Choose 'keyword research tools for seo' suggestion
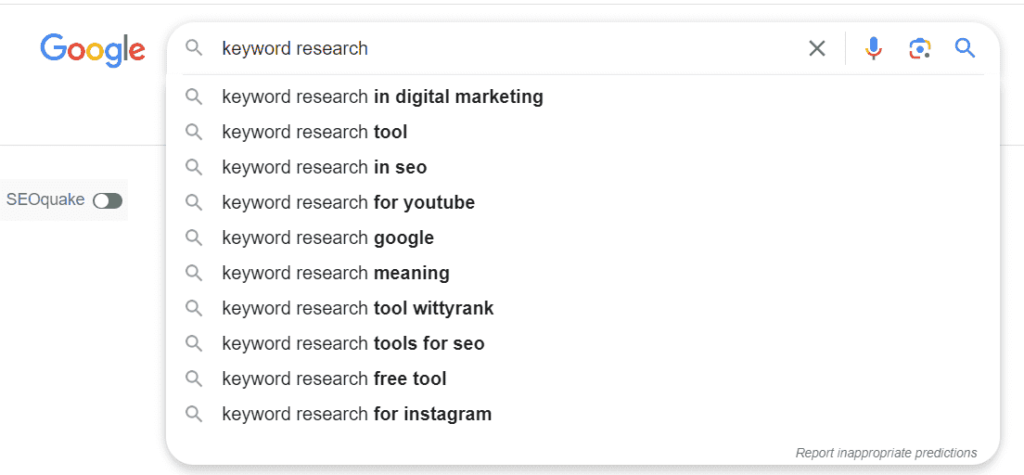Image resolution: width=1024 pixels, height=475 pixels. tap(583, 343)
